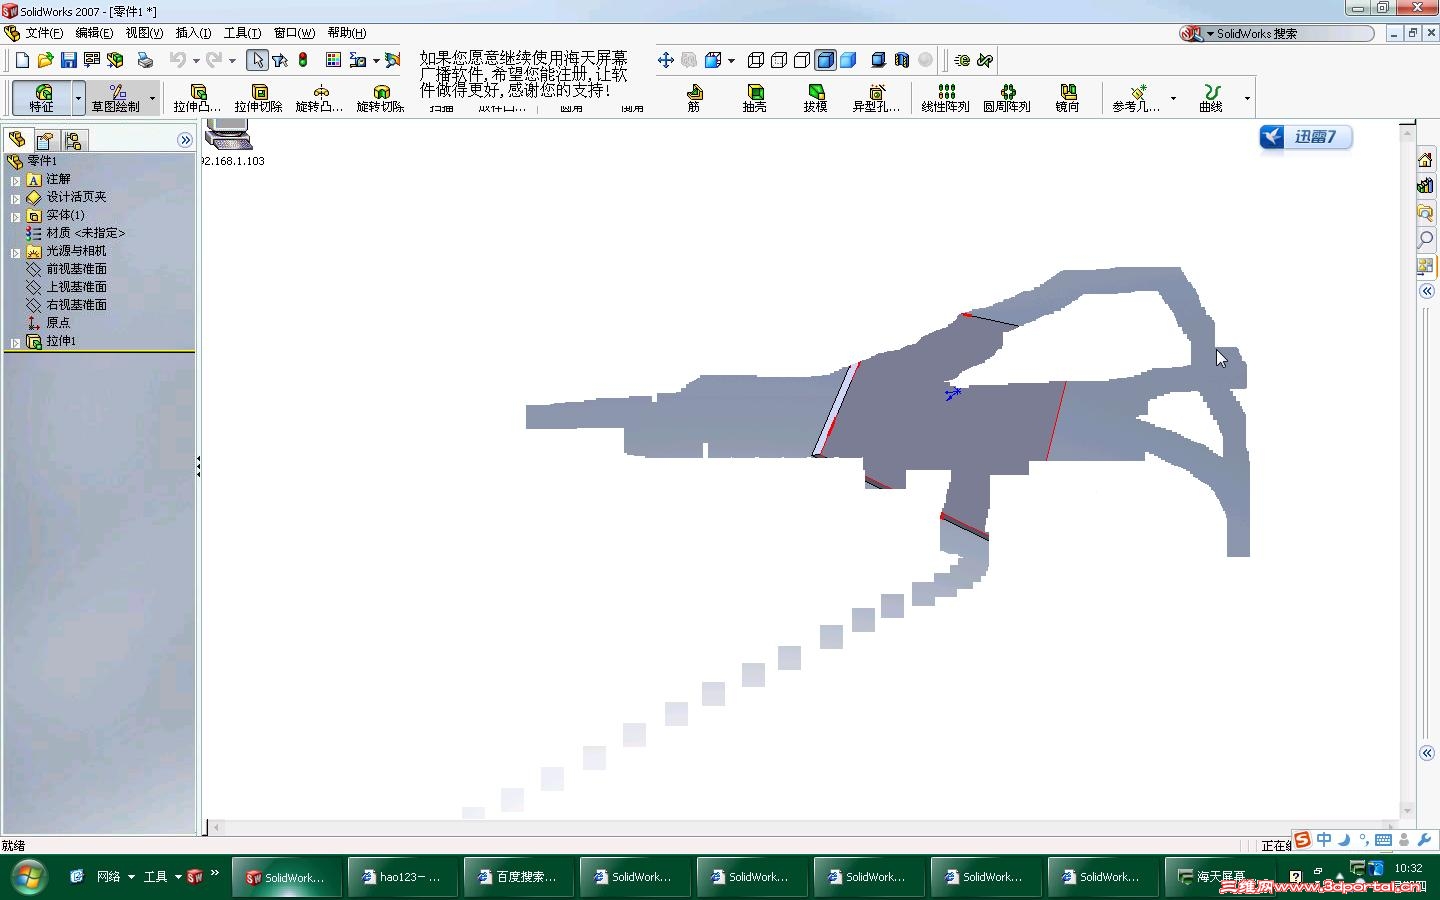Image resolution: width=1440 pixels, height=900 pixels.
Task: Open the 视图(V) menu
Action: (x=144, y=33)
